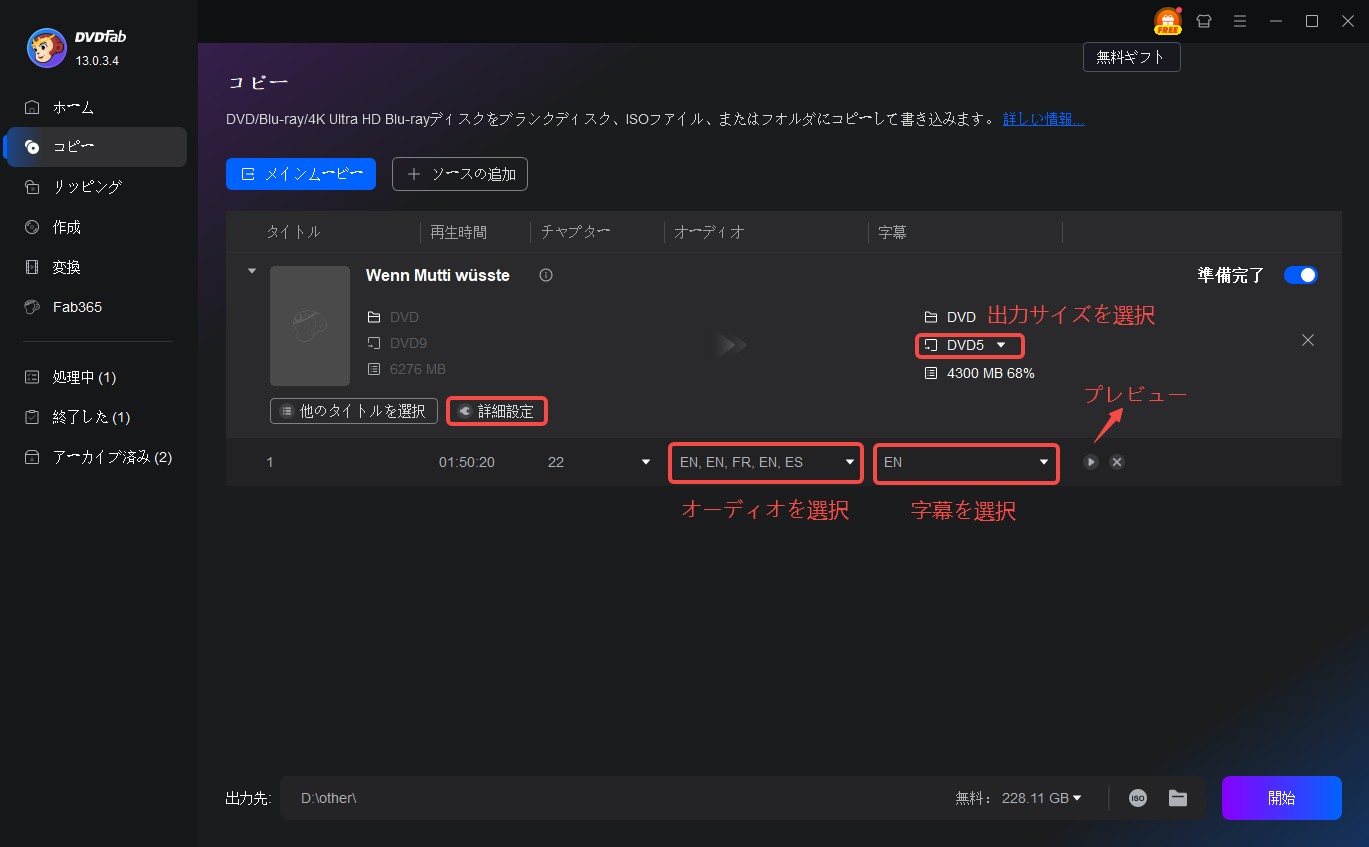Open the chapter dropdown showing 22

(599, 462)
